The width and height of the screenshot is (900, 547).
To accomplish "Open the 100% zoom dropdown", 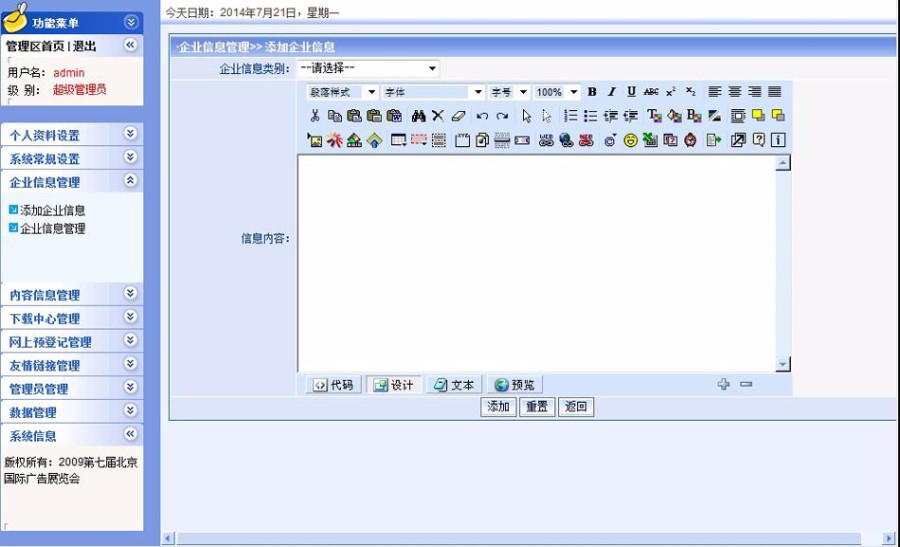I will (556, 92).
